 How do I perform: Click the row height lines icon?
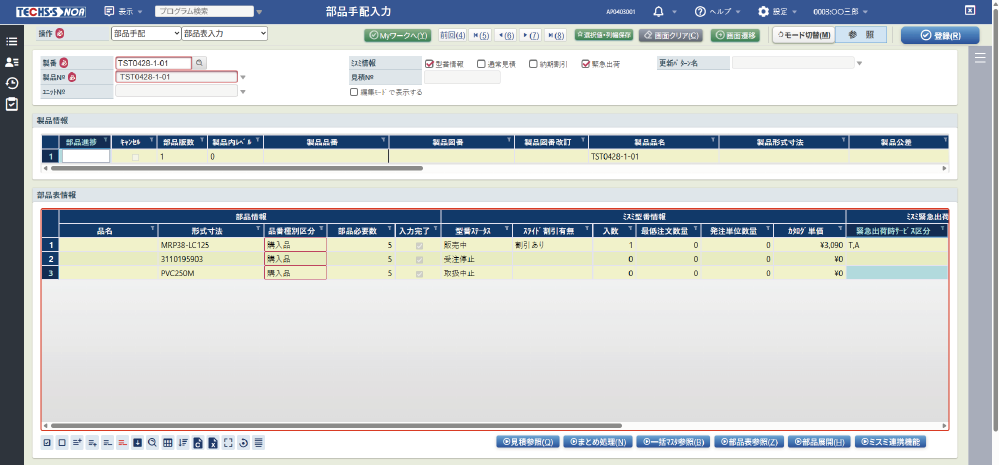pos(258,443)
